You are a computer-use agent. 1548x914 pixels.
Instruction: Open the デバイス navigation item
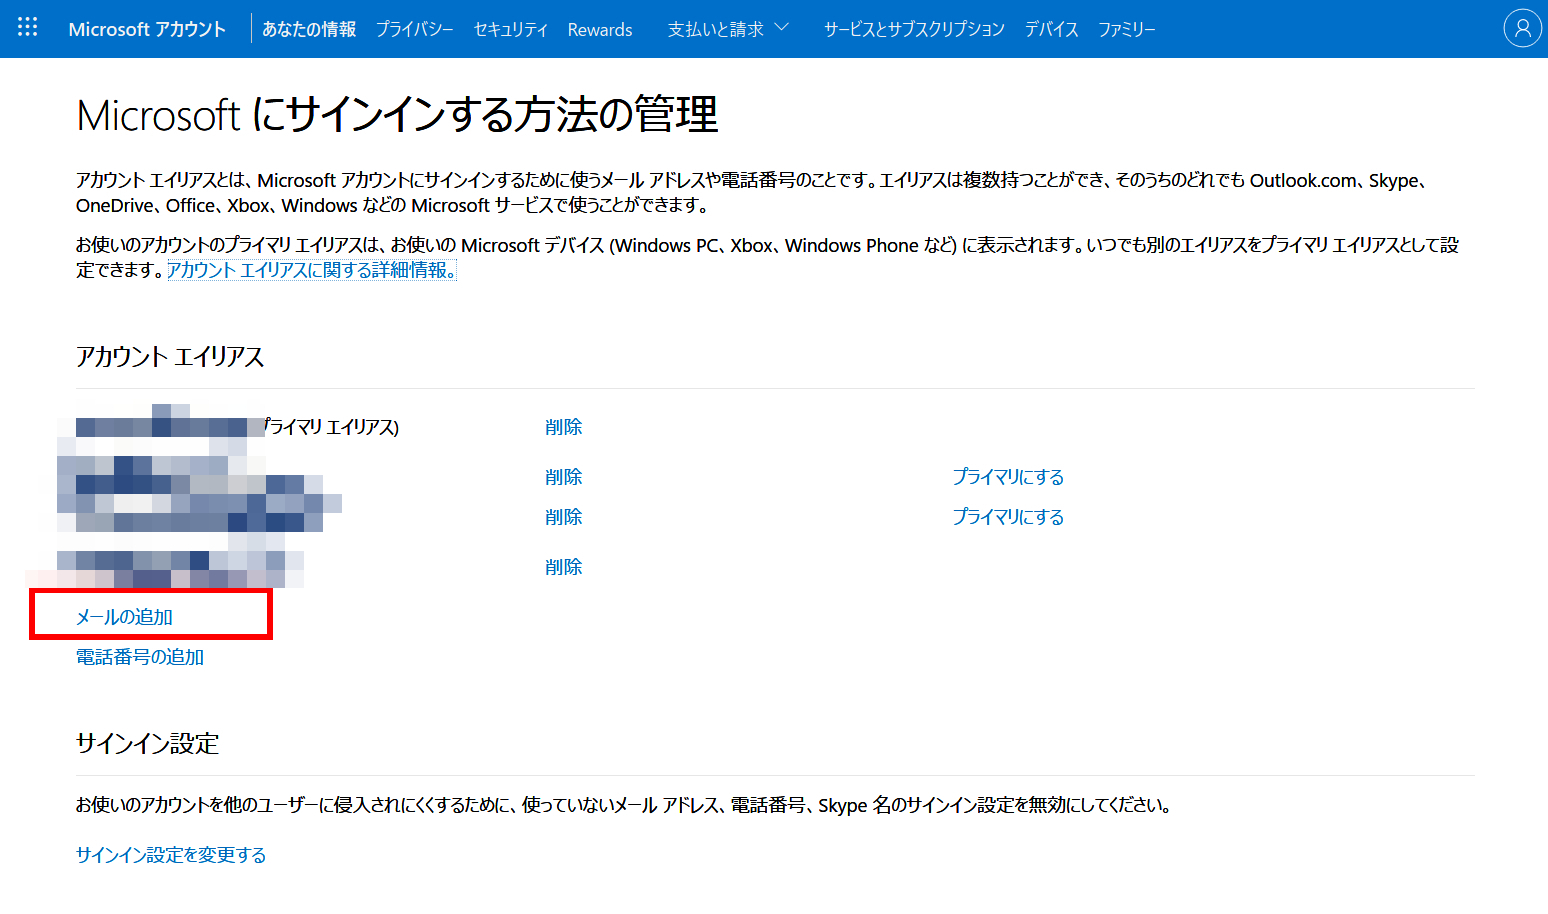point(1051,29)
